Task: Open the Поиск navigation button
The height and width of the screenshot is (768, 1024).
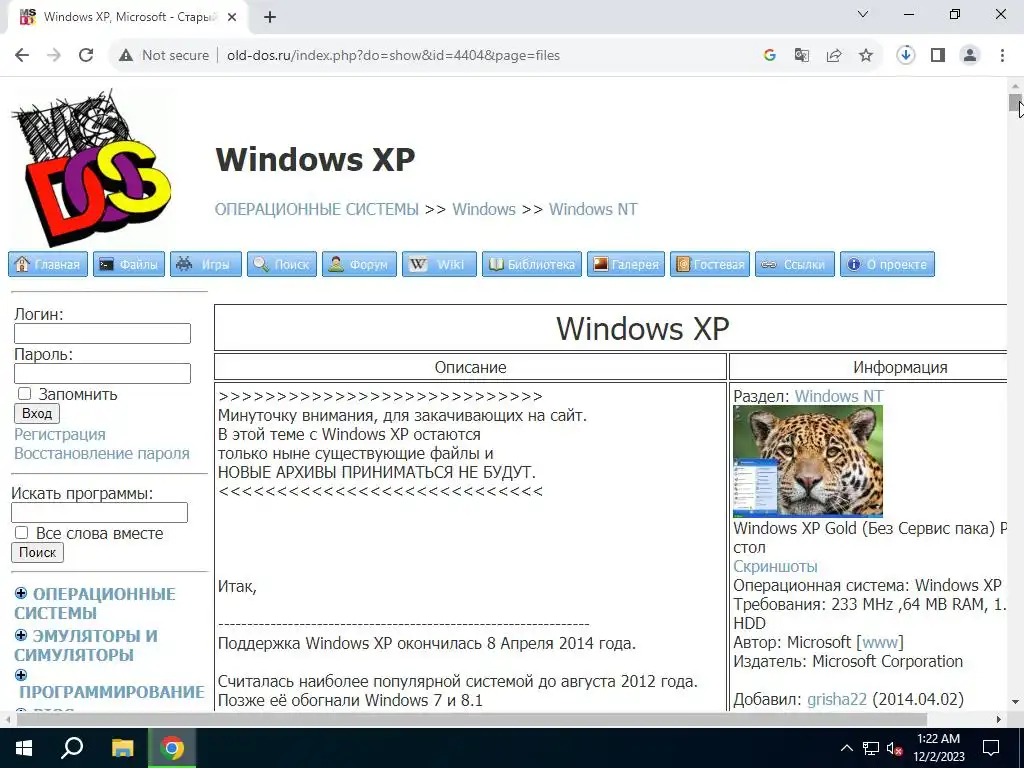Action: [281, 264]
